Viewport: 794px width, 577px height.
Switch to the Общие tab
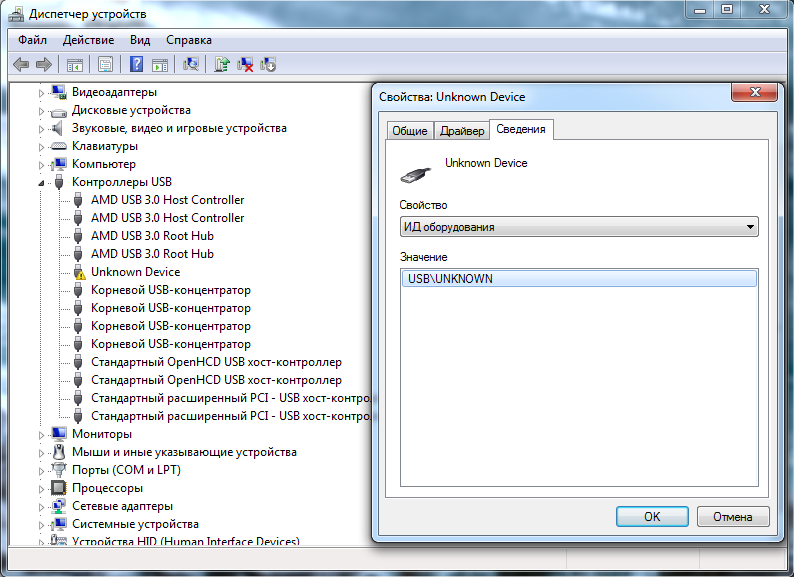tap(410, 131)
